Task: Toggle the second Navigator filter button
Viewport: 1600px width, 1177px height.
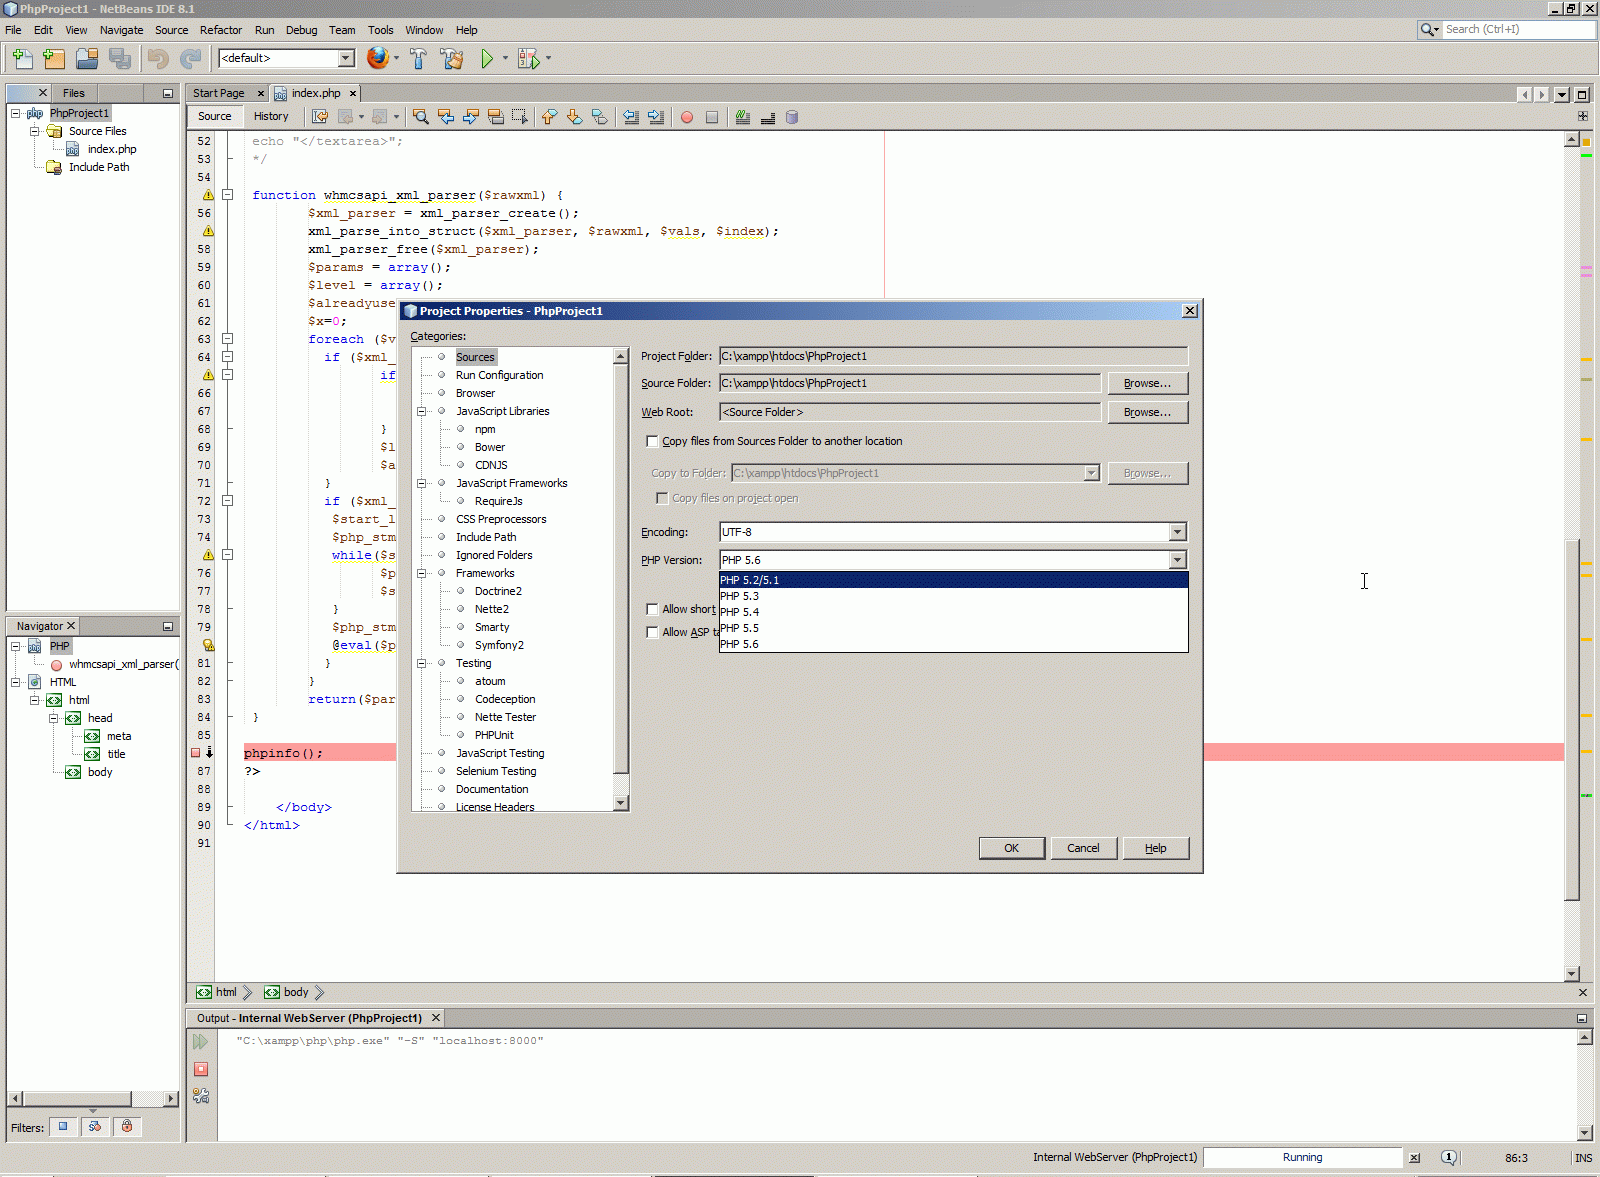Action: (95, 1127)
